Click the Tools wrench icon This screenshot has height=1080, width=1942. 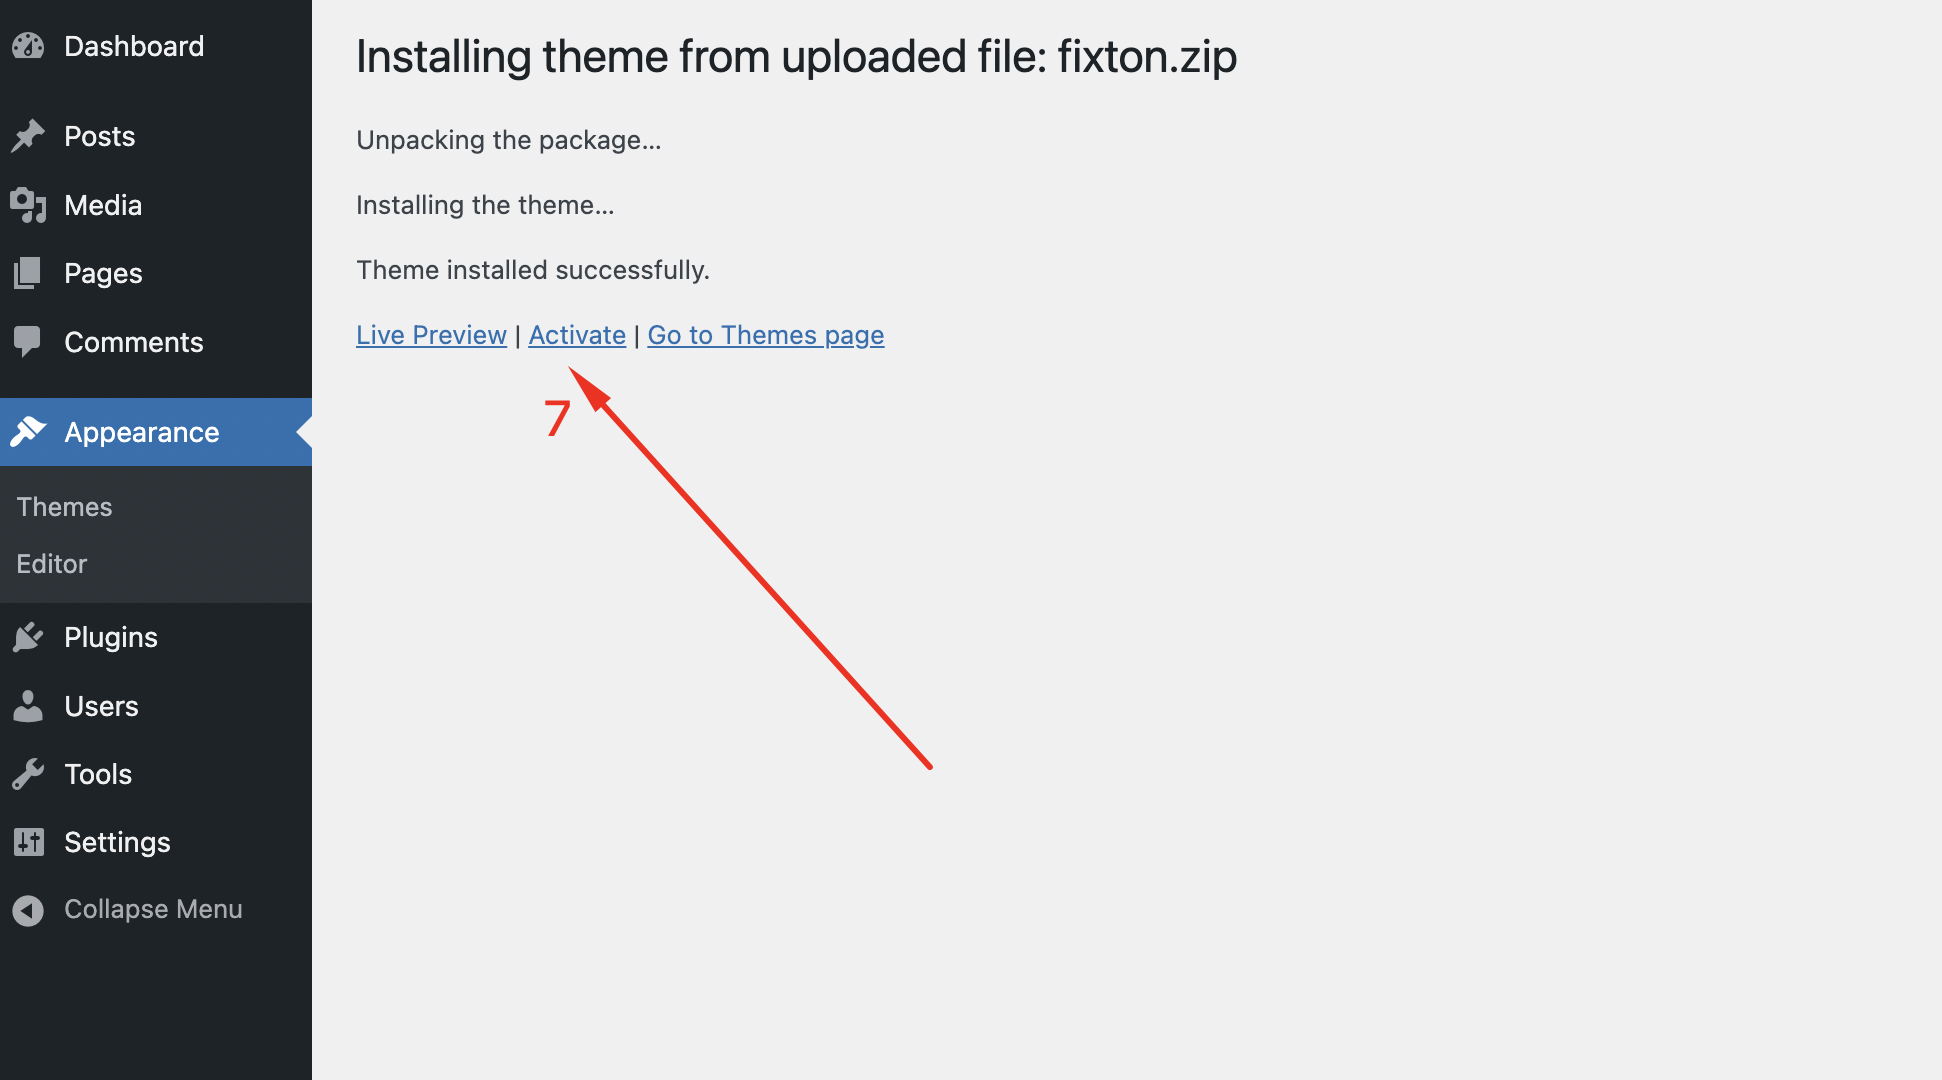(28, 774)
